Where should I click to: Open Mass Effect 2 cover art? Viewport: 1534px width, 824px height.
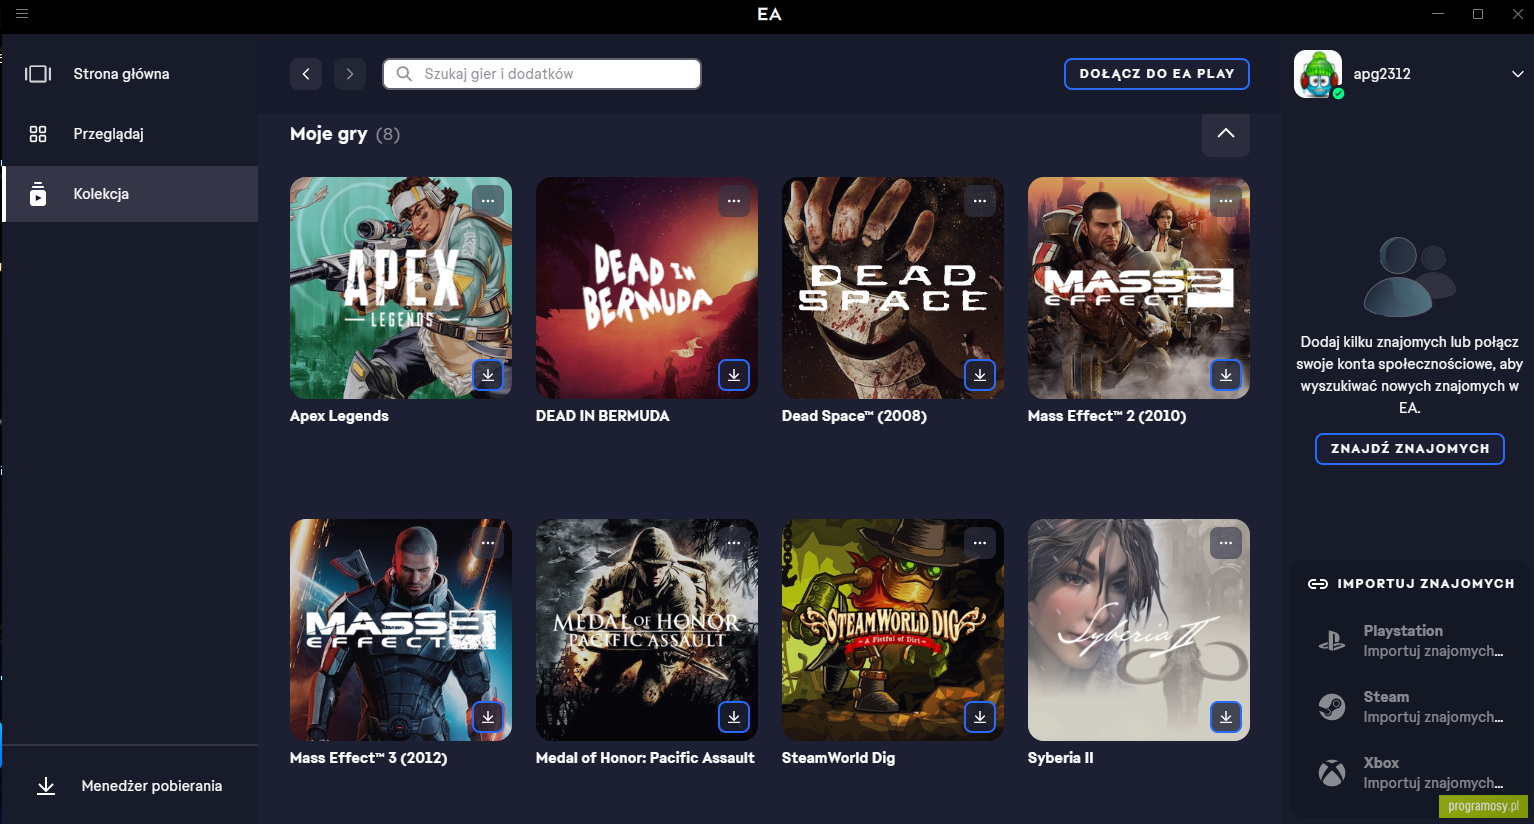point(1139,288)
